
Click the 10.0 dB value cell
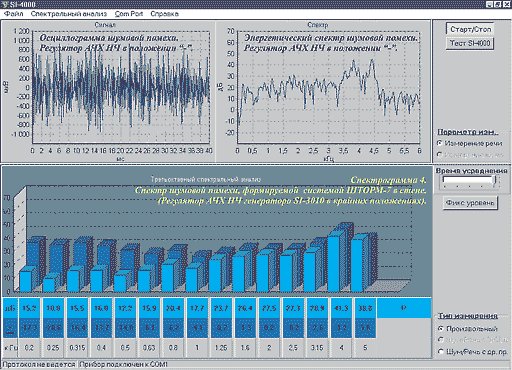click(x=53, y=308)
